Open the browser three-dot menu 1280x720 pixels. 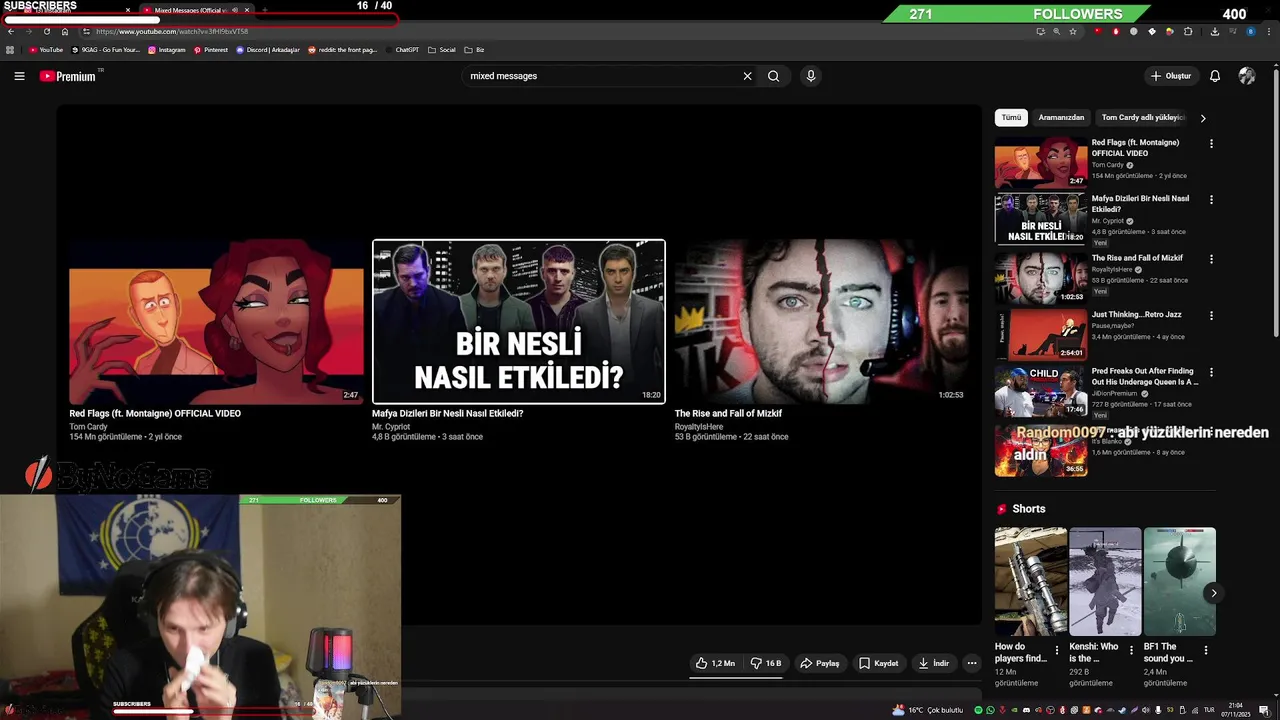1268,31
